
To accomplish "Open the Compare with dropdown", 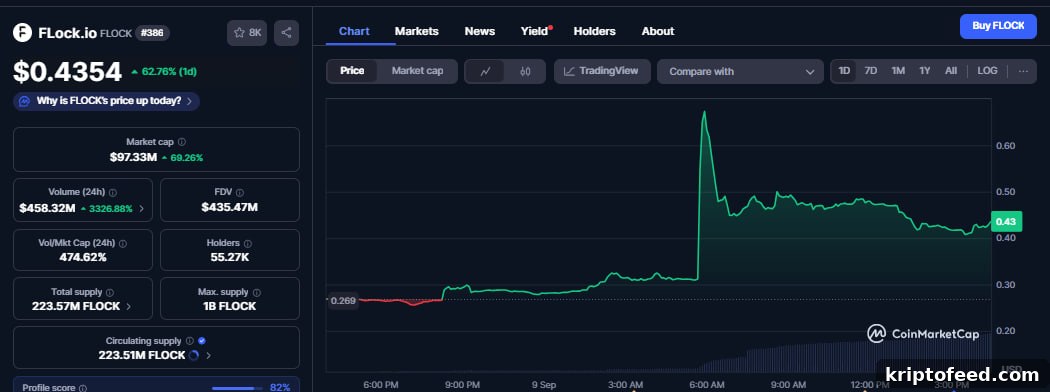I will click(x=741, y=72).
